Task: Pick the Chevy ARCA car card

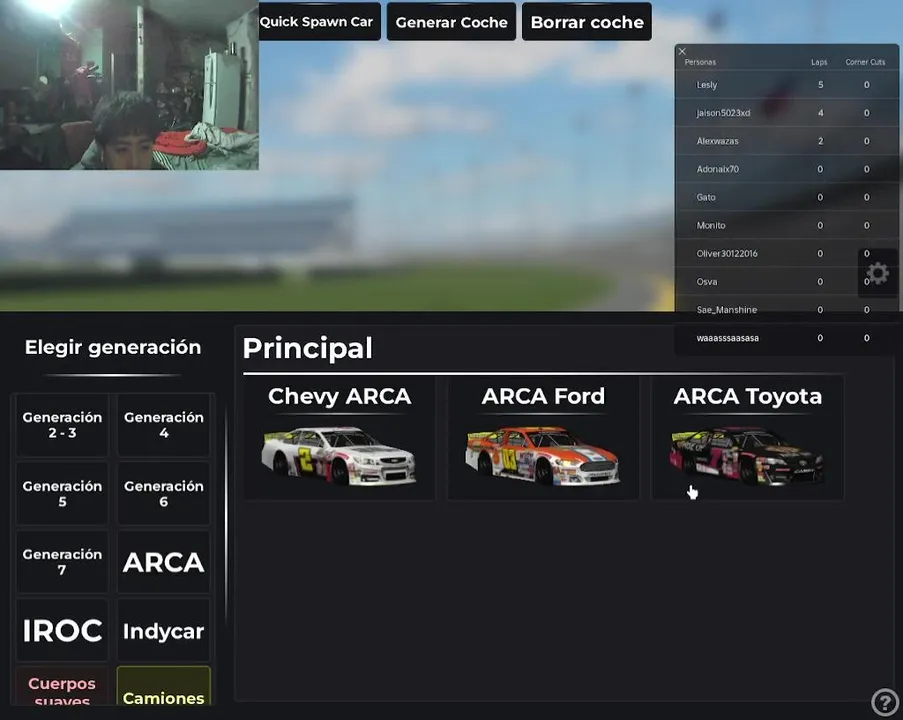Action: (339, 438)
